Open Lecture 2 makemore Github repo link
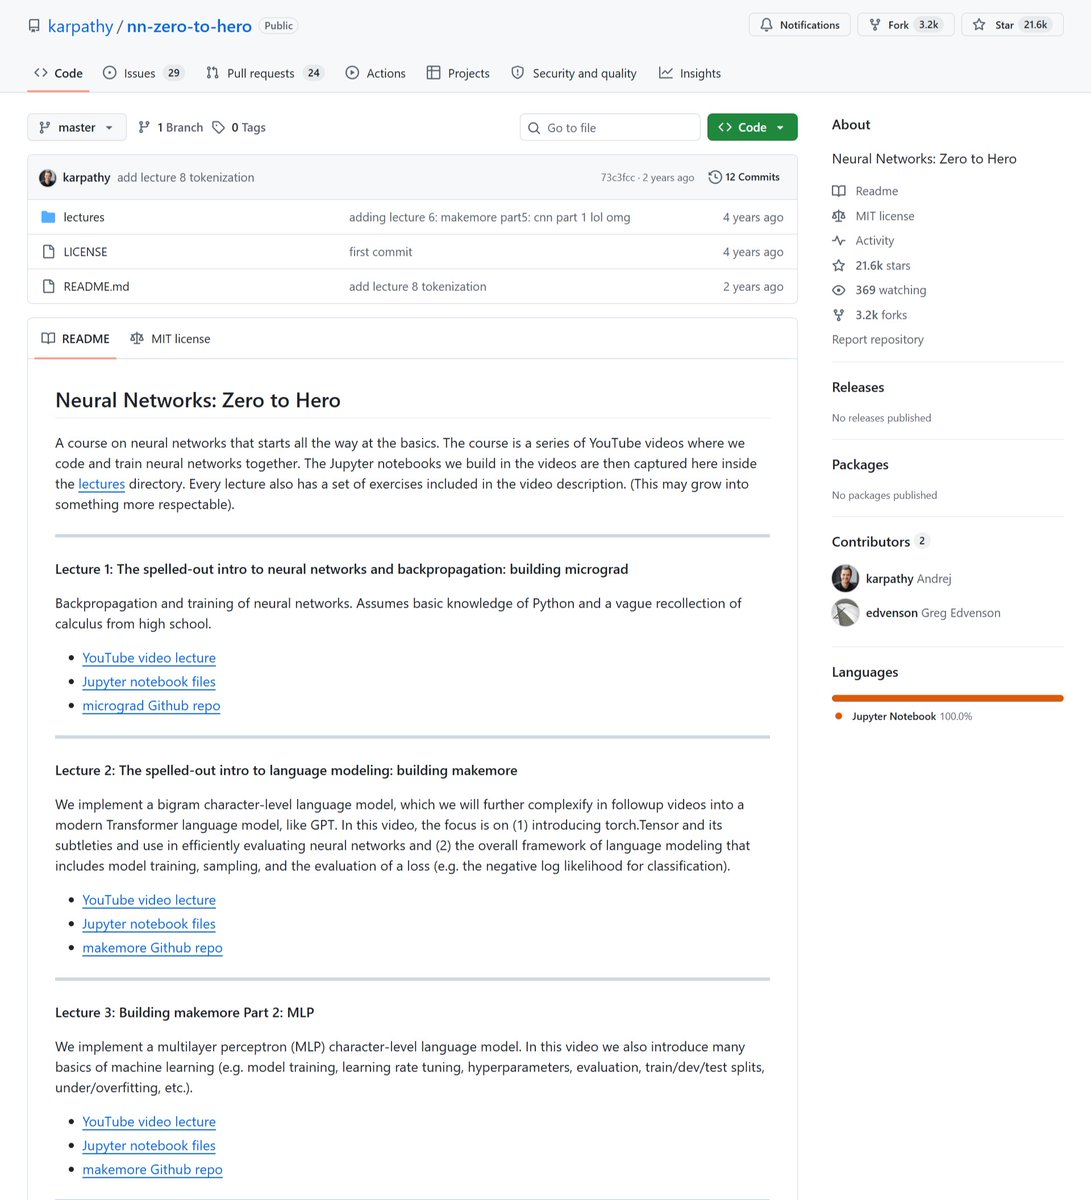The image size is (1091, 1200). [152, 948]
